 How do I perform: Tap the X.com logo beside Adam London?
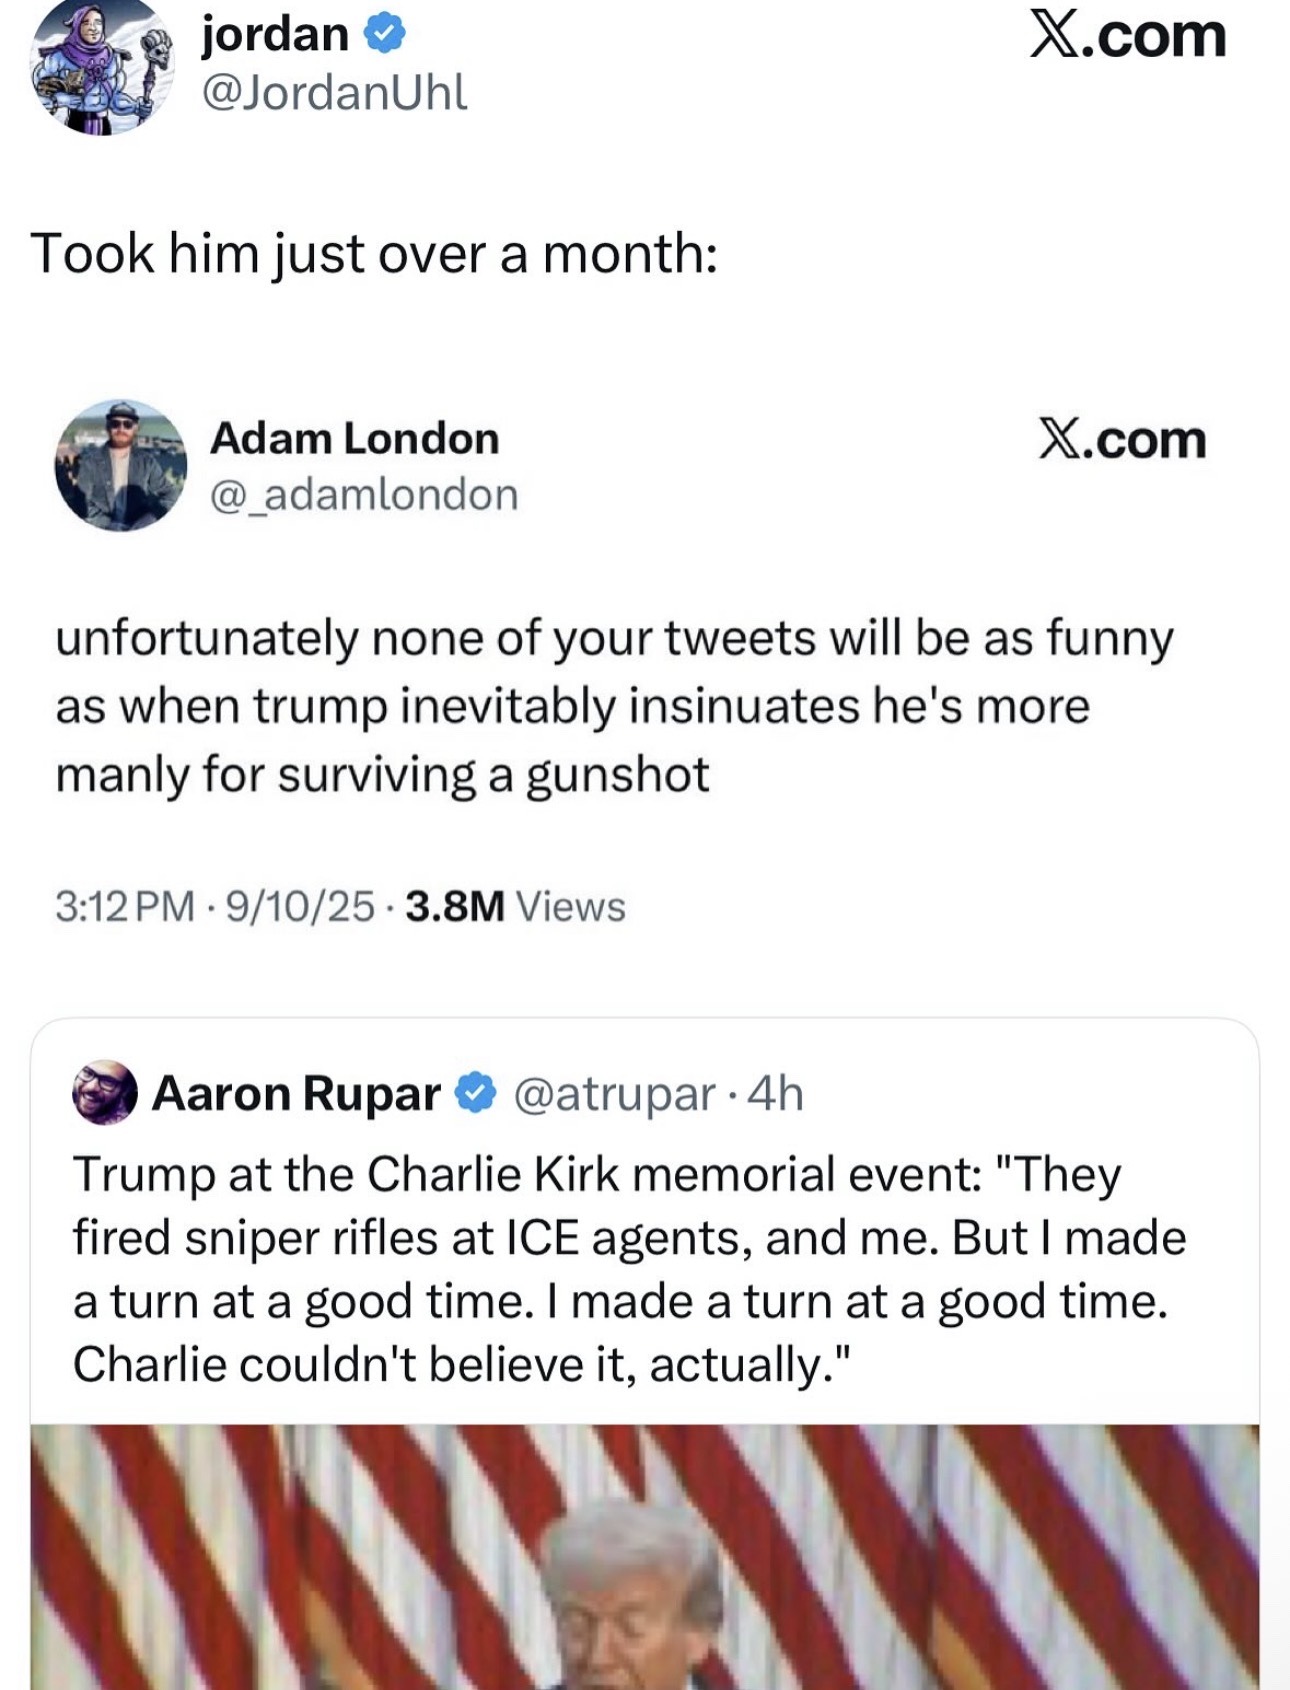coord(1122,439)
